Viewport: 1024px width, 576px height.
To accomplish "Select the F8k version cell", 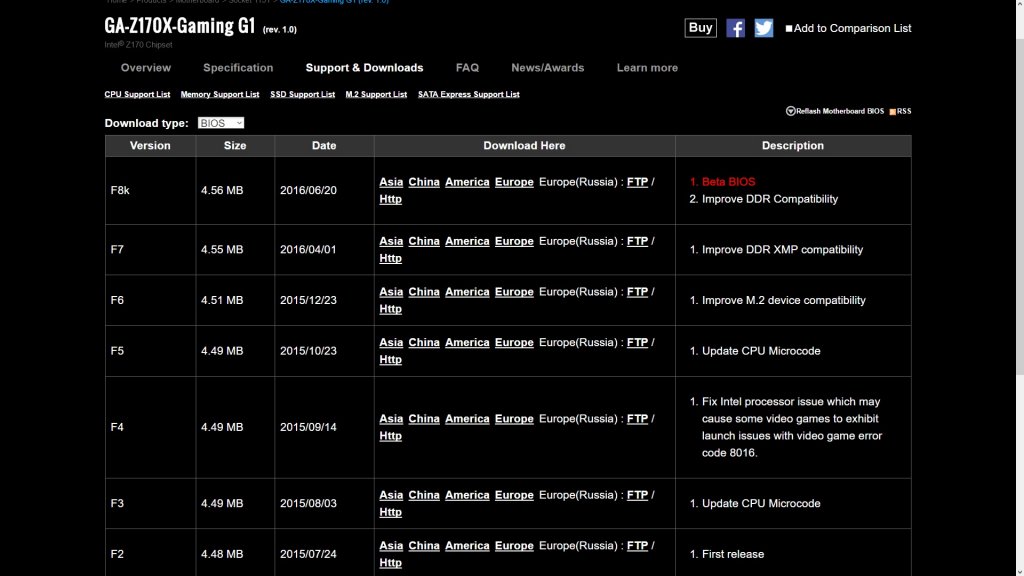I will tap(150, 191).
